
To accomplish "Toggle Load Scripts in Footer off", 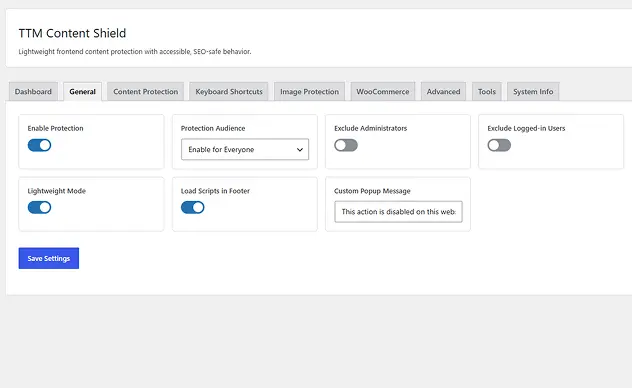I will click(193, 207).
